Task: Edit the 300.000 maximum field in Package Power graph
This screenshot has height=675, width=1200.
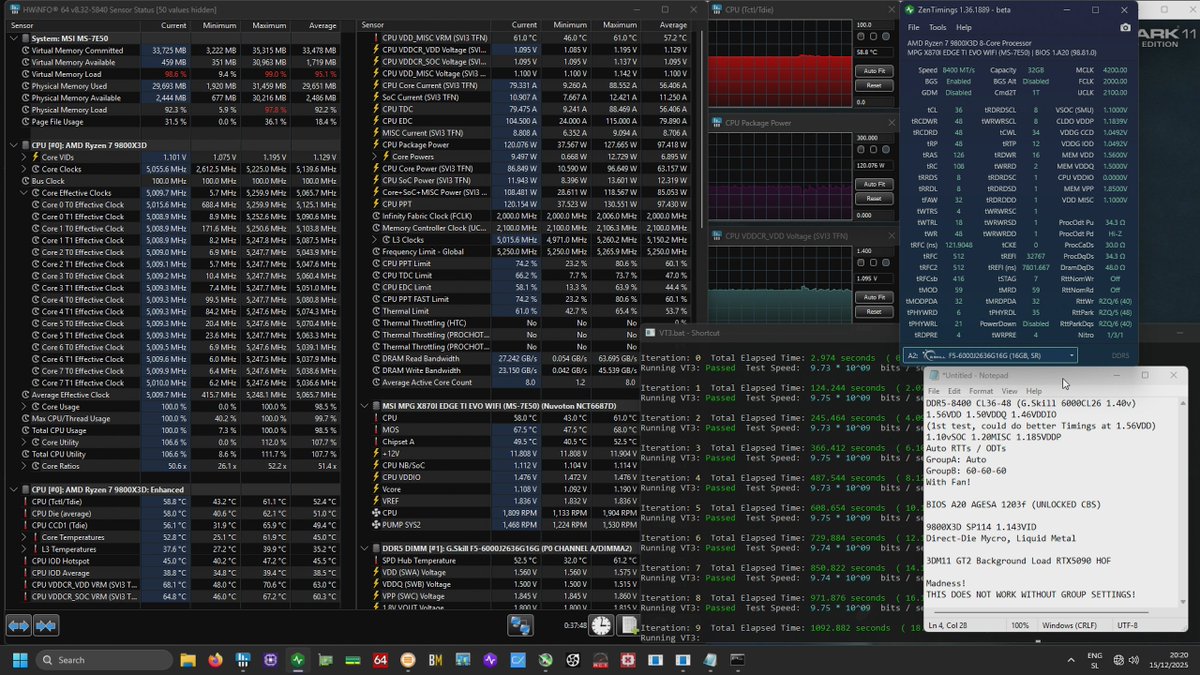Action: (x=874, y=138)
